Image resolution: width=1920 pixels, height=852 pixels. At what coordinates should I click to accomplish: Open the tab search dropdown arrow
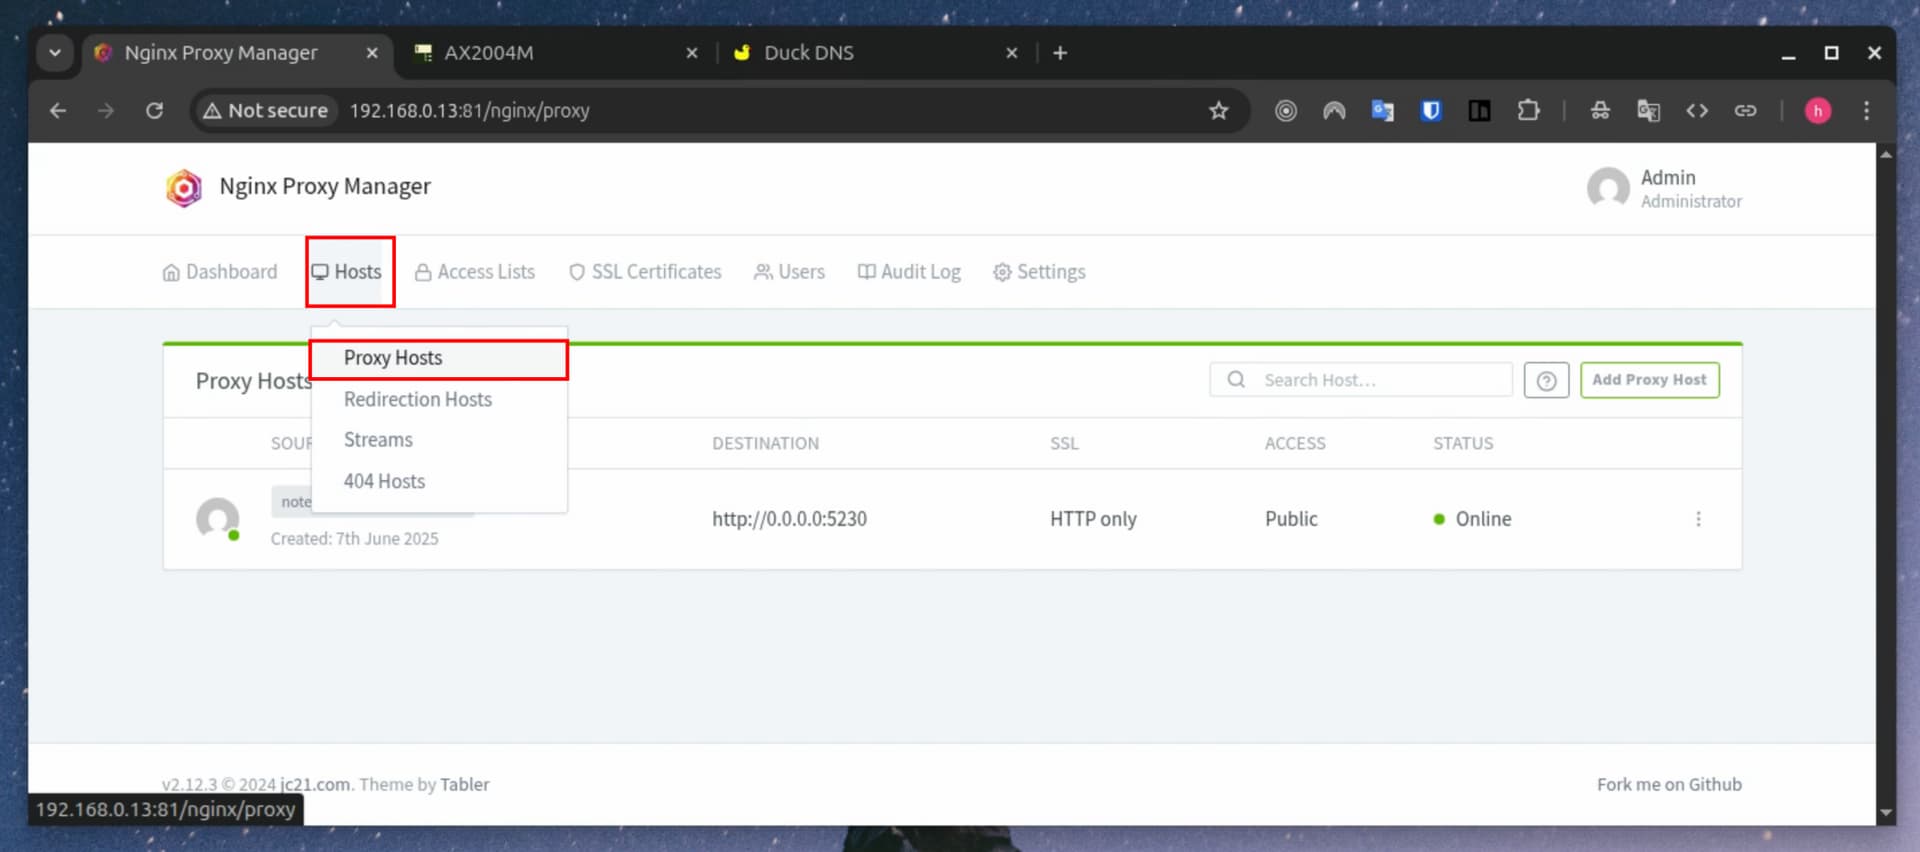point(55,53)
